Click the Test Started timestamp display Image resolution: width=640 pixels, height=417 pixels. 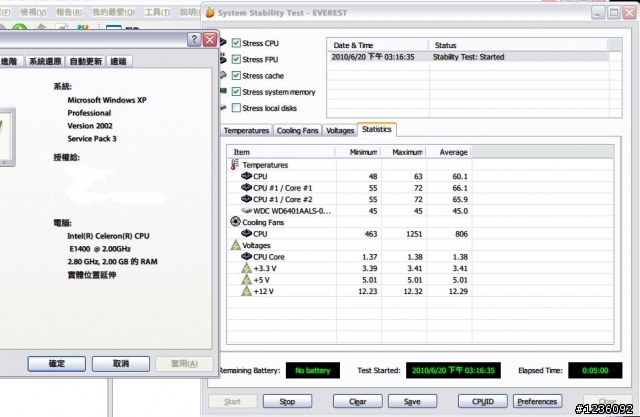tap(453, 370)
